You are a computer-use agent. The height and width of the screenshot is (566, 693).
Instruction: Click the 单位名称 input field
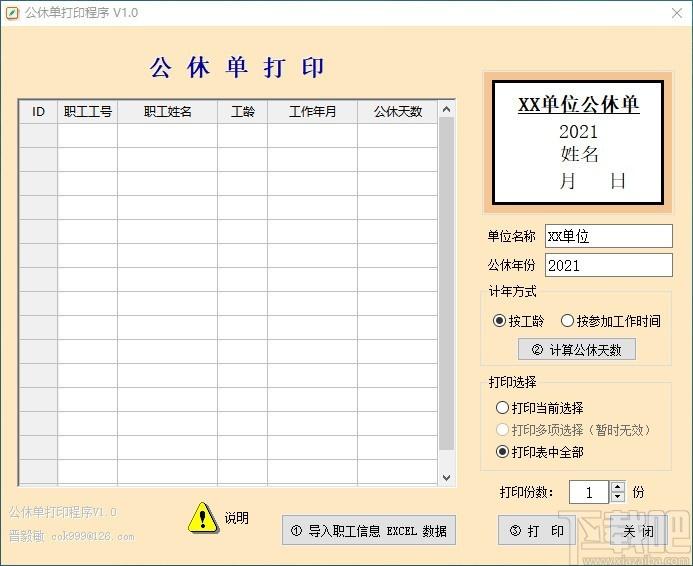coord(609,236)
